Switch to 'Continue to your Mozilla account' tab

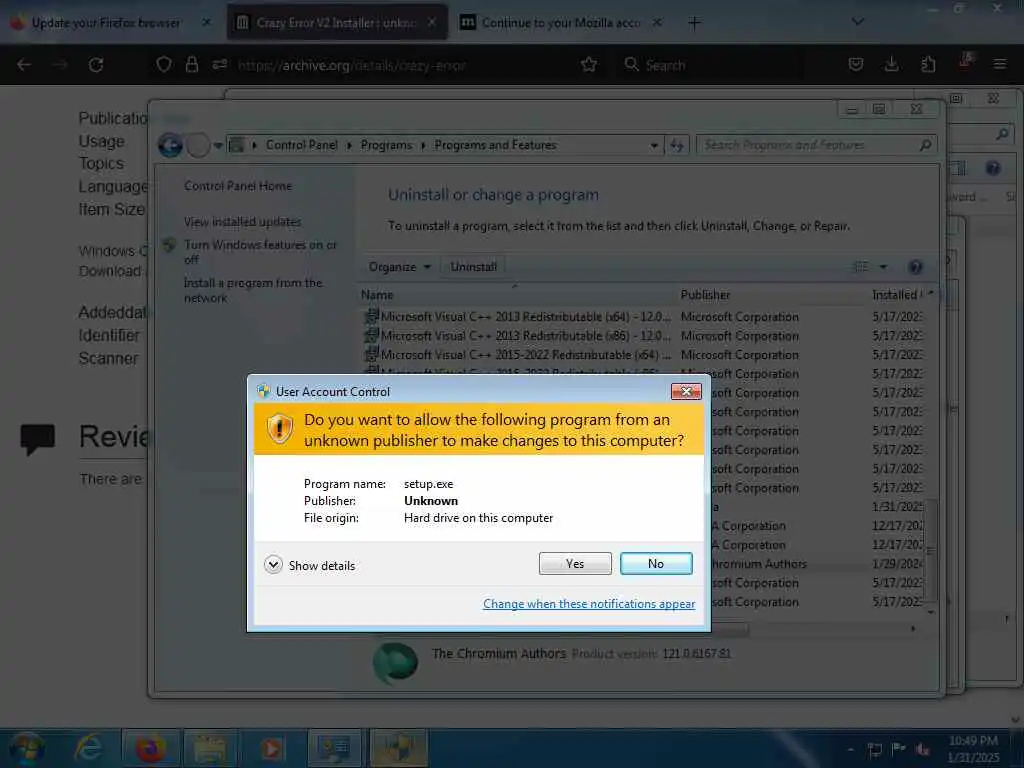point(562,23)
